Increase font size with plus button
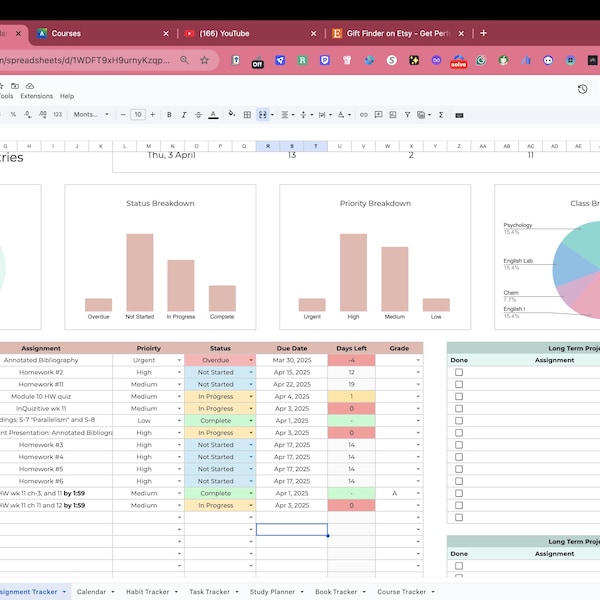This screenshot has height=600, width=600. (153, 115)
